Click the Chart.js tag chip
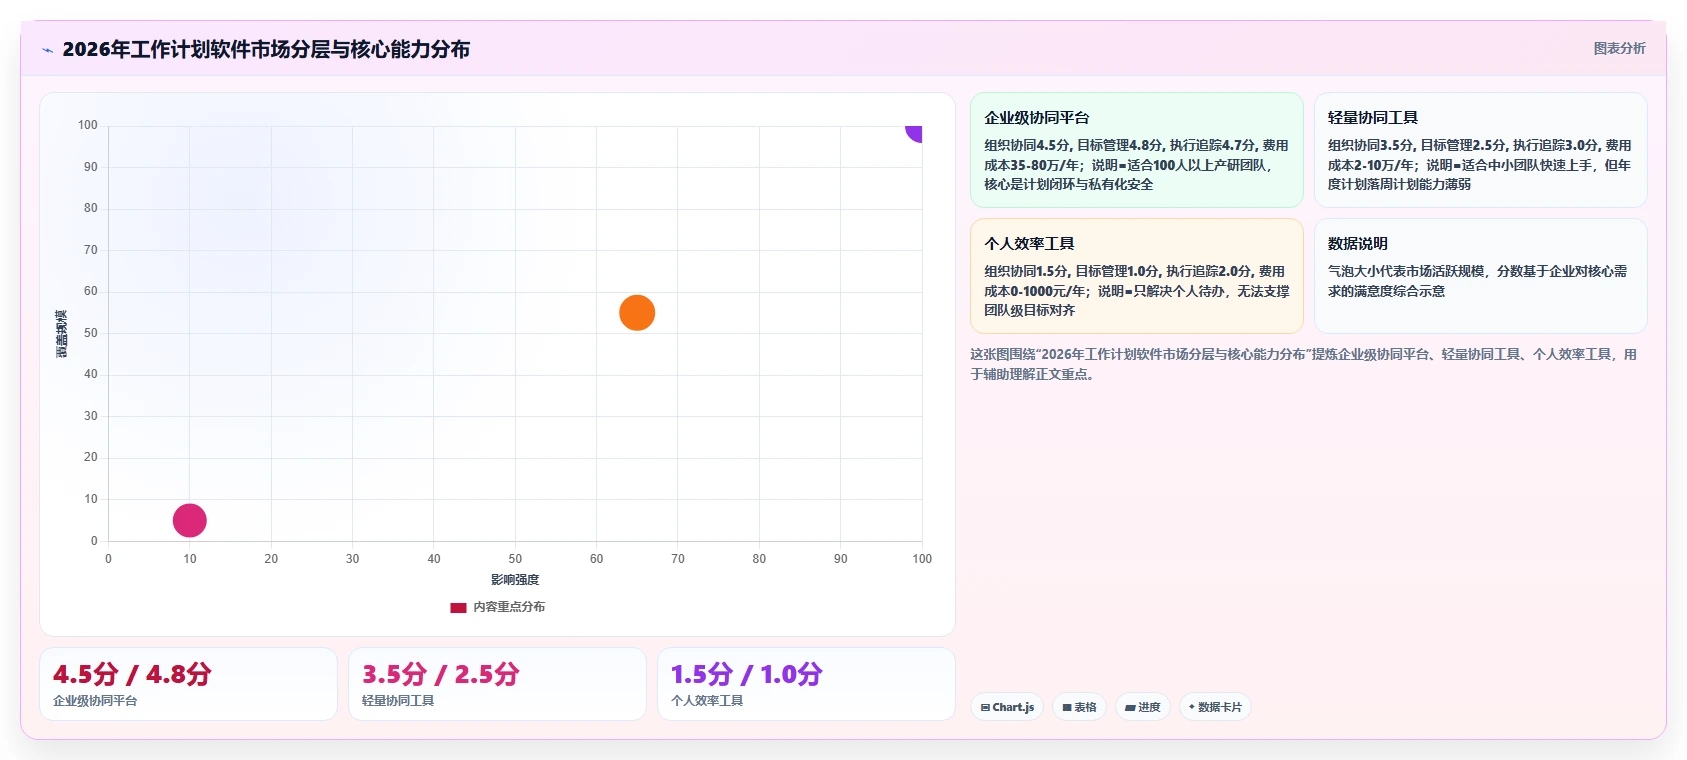The width and height of the screenshot is (1687, 760). pos(1007,707)
